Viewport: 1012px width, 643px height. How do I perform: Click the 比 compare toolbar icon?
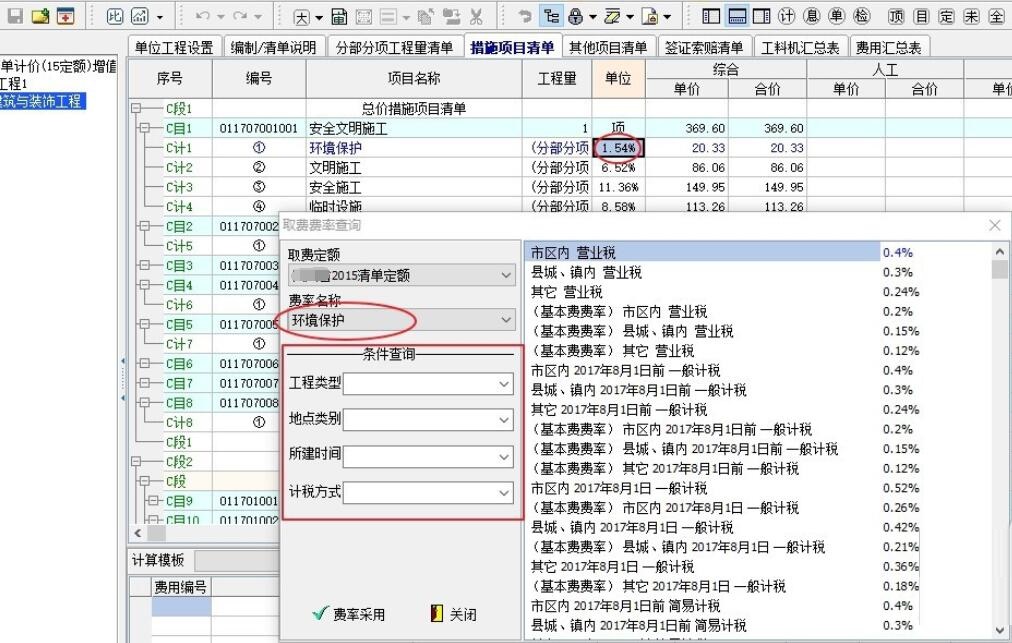coord(115,16)
